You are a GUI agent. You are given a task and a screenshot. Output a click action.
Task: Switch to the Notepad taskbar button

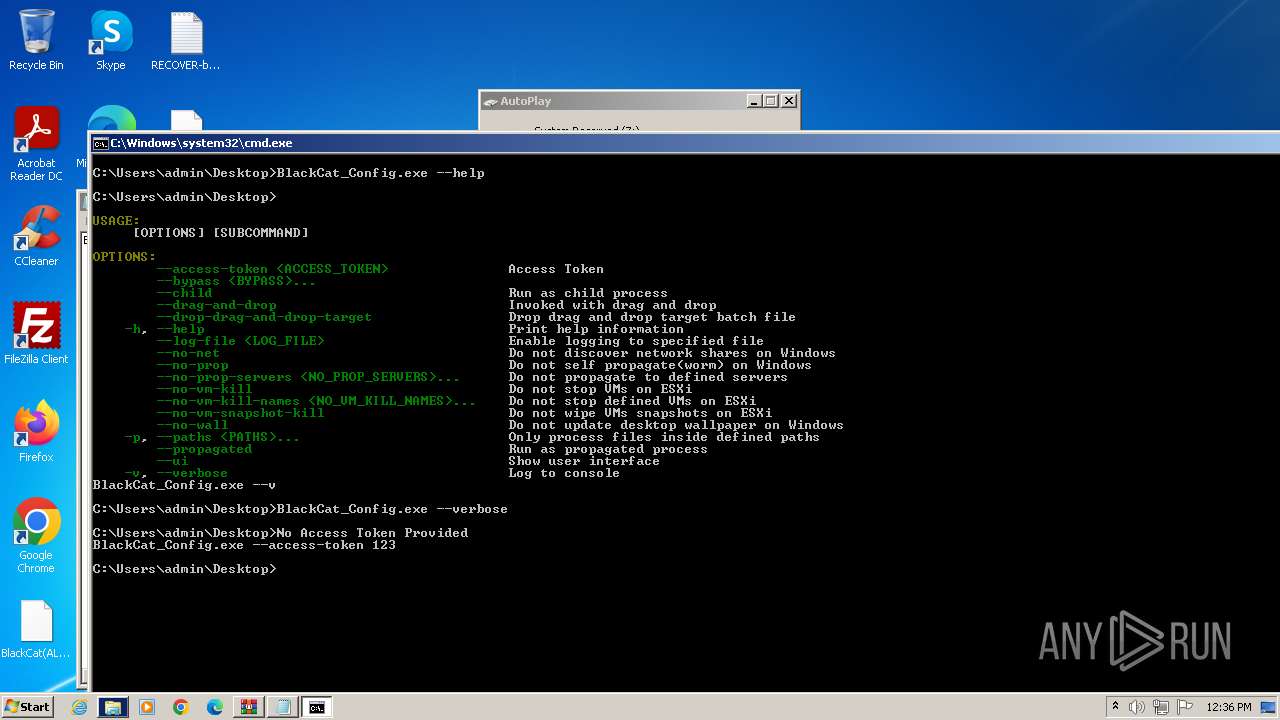point(283,707)
